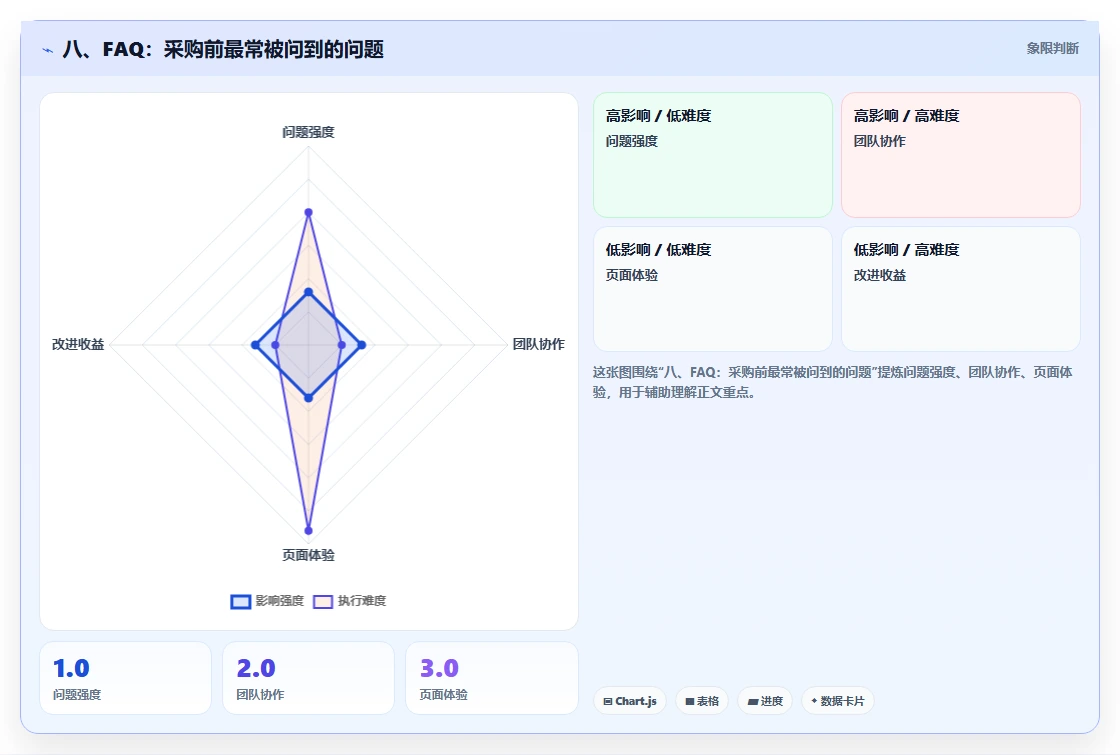Click 页面体验 text in 低影响 / 低难度 card
1120x755 pixels.
pos(631,275)
